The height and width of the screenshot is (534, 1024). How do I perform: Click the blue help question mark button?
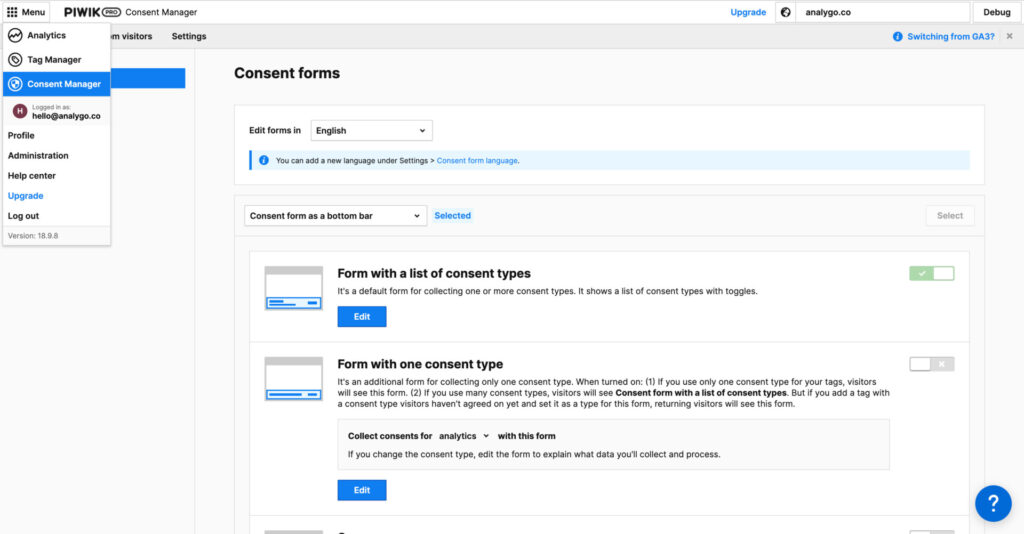click(x=993, y=503)
